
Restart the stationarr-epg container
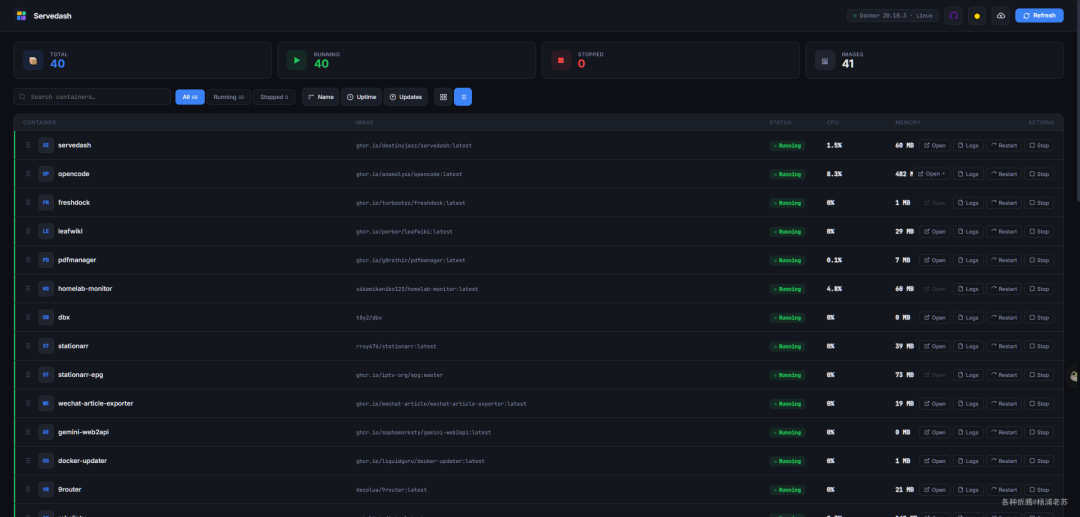coord(1004,375)
